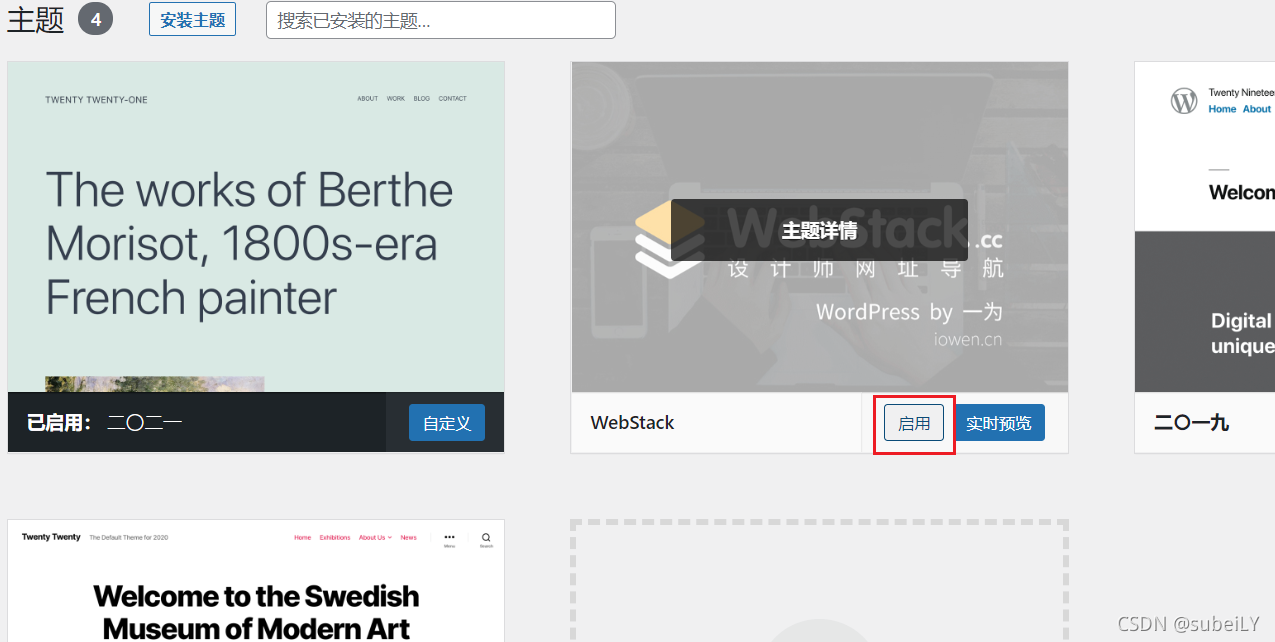Click the 已启用: 二〇二一 label
Image resolution: width=1275 pixels, height=642 pixels.
pyautogui.click(x=105, y=423)
